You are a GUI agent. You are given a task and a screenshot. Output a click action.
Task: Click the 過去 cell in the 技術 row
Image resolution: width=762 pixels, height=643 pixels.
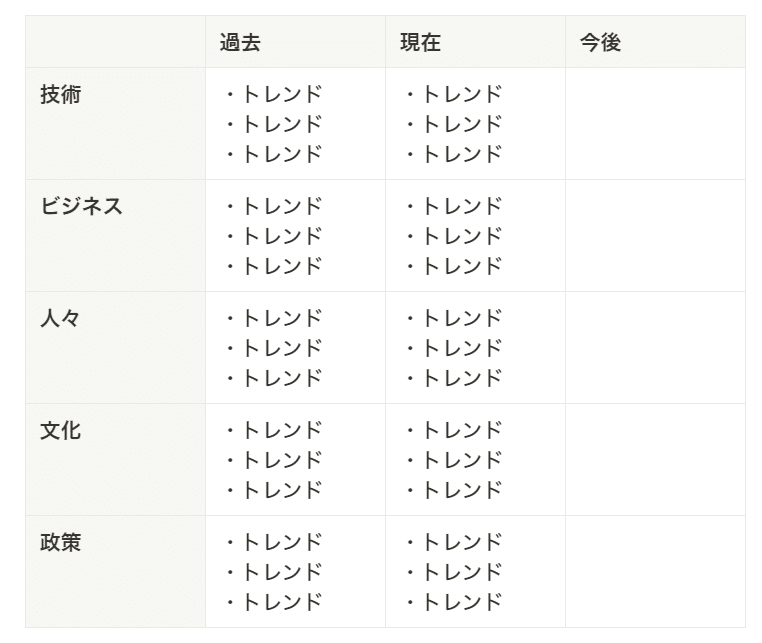point(295,123)
